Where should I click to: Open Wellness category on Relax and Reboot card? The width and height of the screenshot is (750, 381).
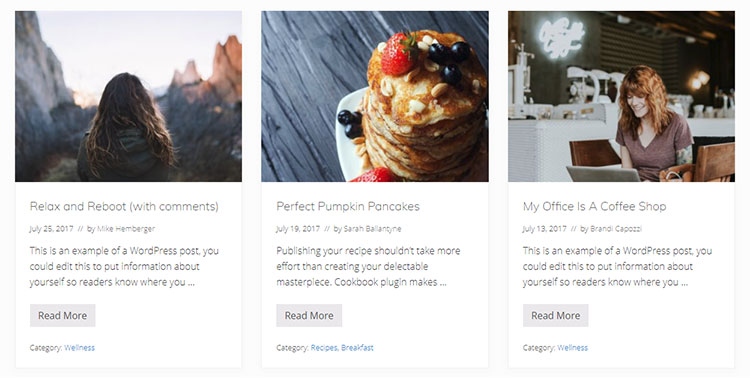click(79, 348)
